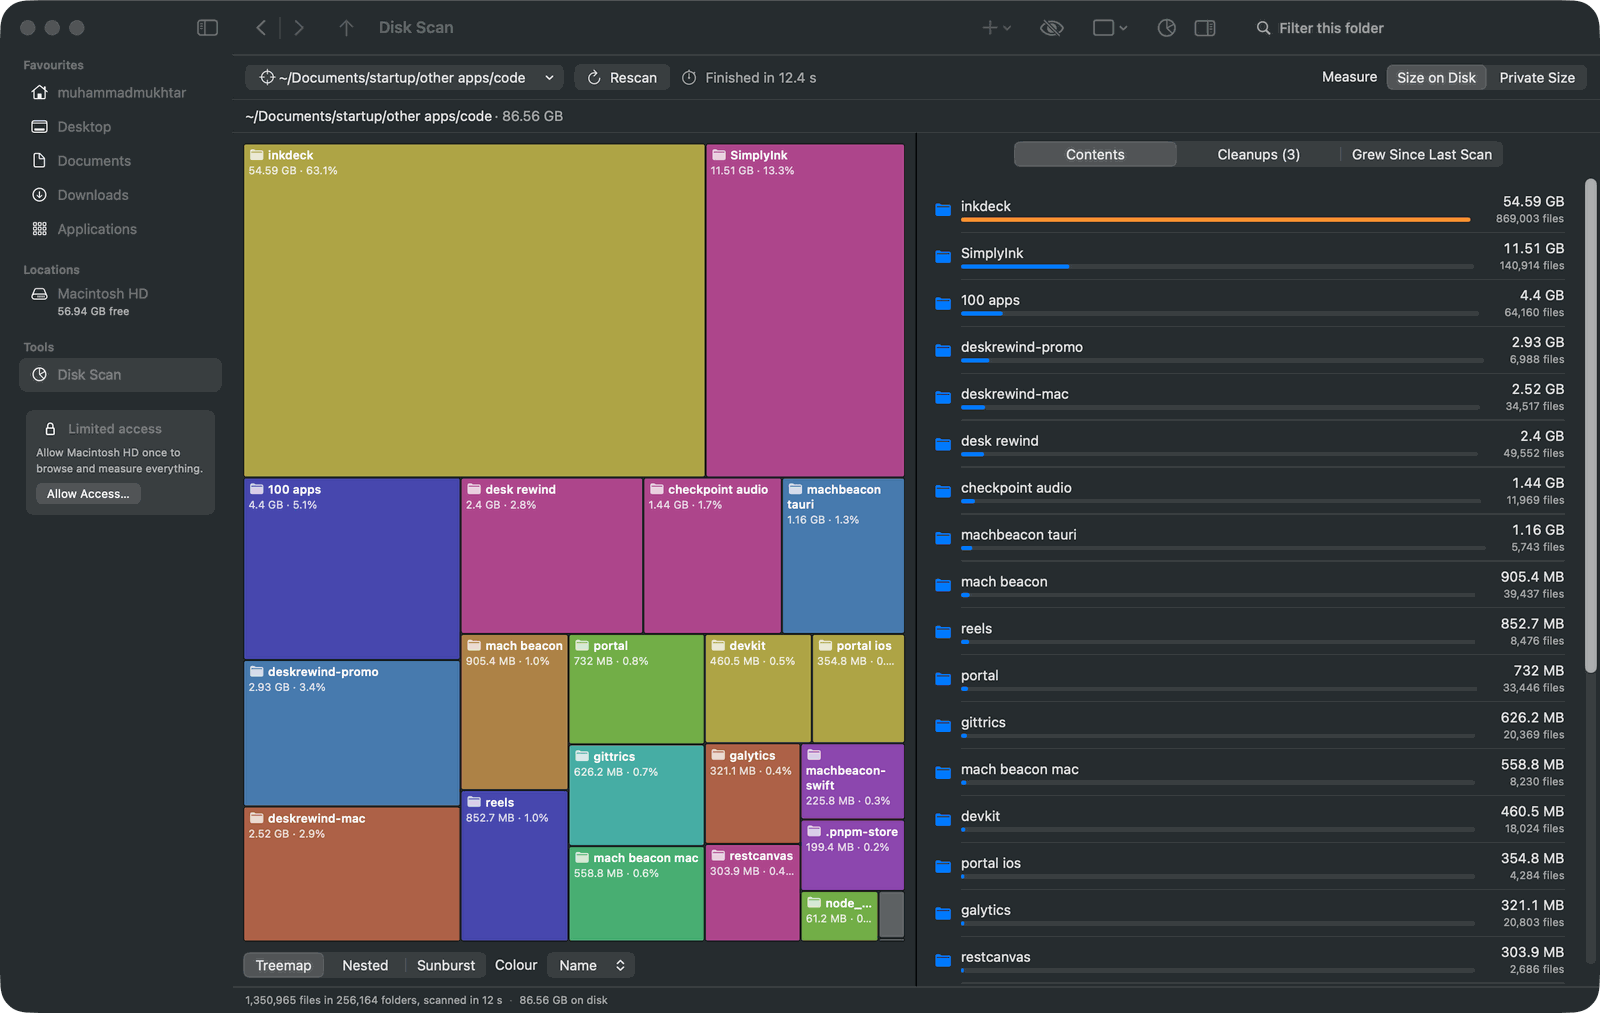1600x1013 pixels.
Task: Click the Rescan button
Action: (622, 78)
